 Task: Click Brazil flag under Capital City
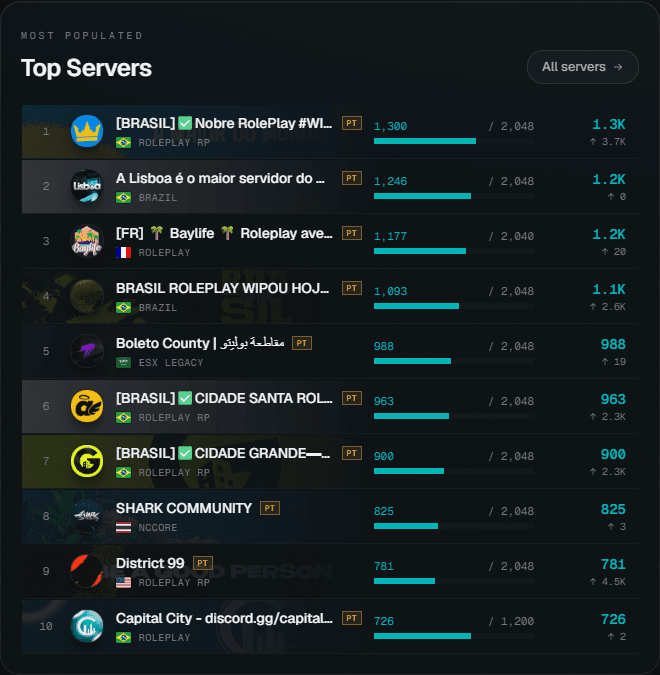pyautogui.click(x=124, y=638)
